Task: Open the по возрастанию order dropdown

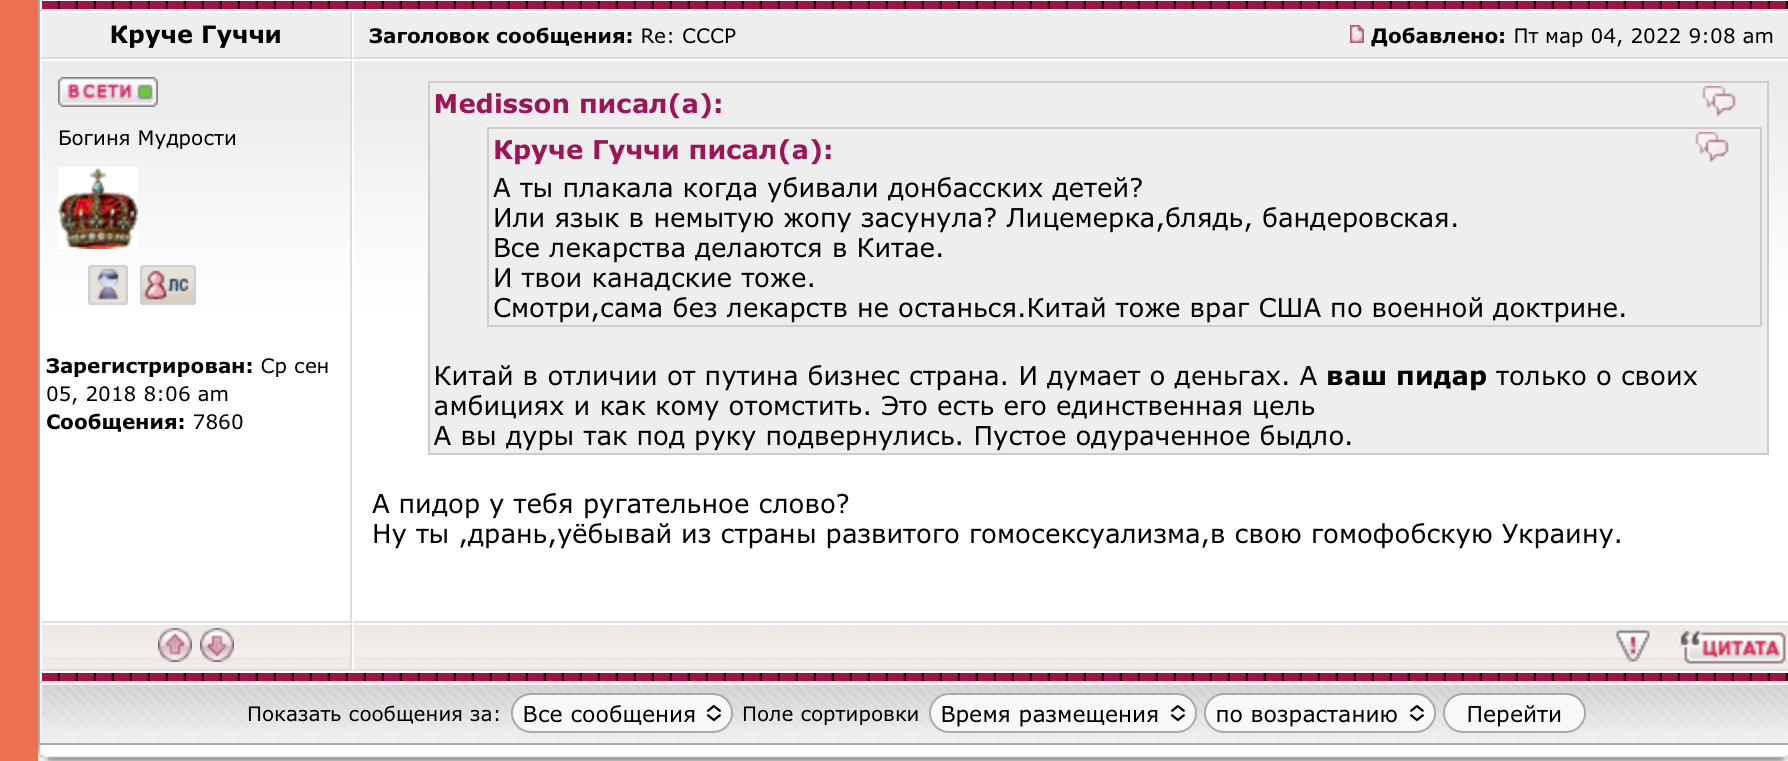Action: (x=1319, y=714)
